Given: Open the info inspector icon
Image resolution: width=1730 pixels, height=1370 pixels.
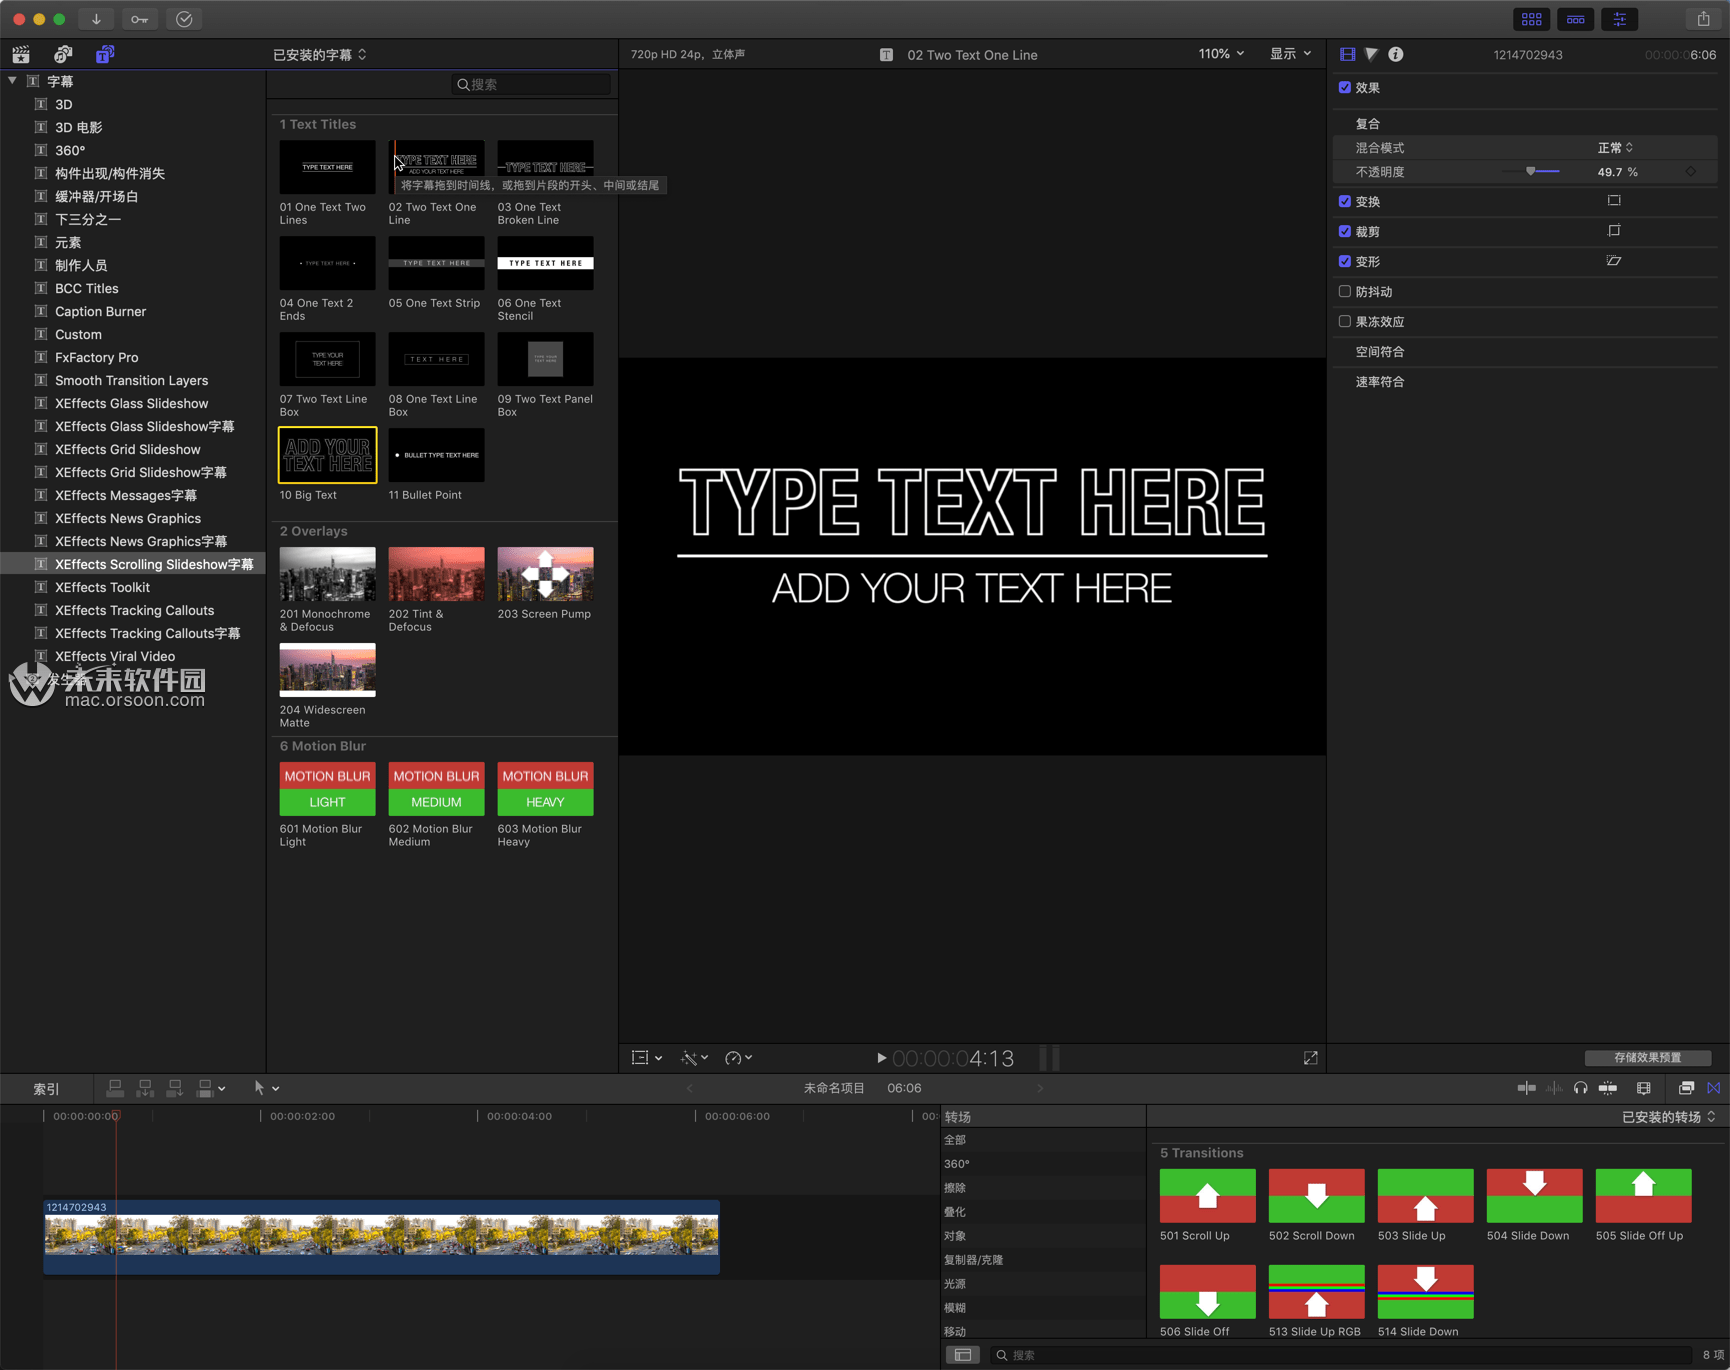Looking at the screenshot, I should tap(1396, 54).
